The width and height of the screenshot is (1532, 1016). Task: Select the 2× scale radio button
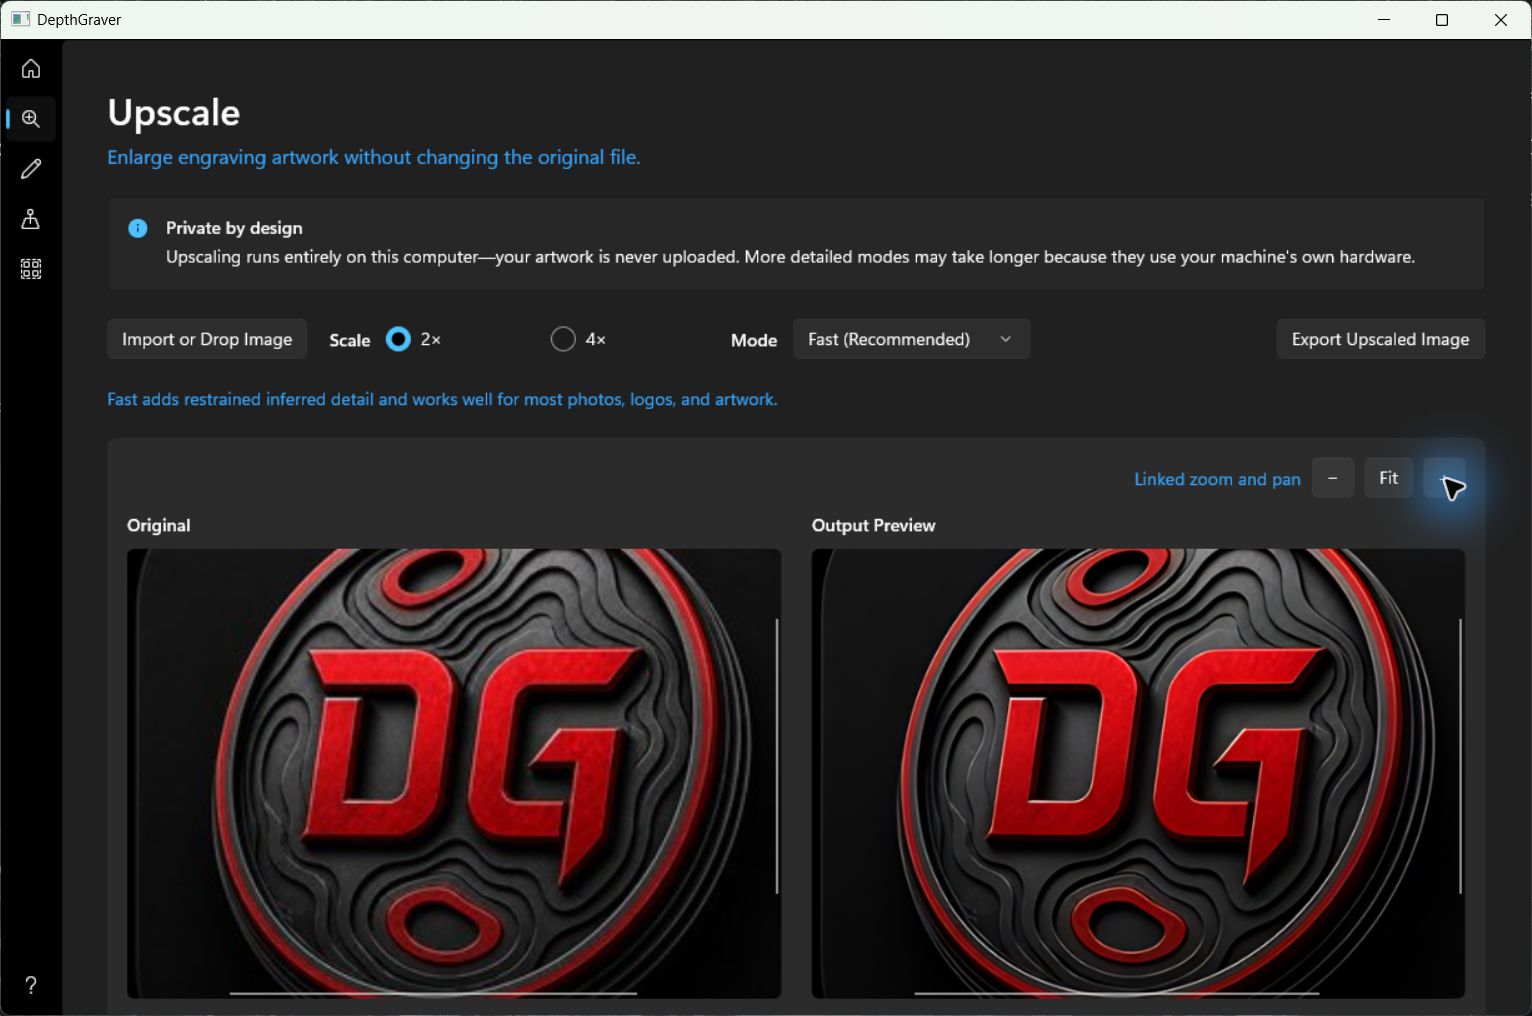[x=398, y=339]
